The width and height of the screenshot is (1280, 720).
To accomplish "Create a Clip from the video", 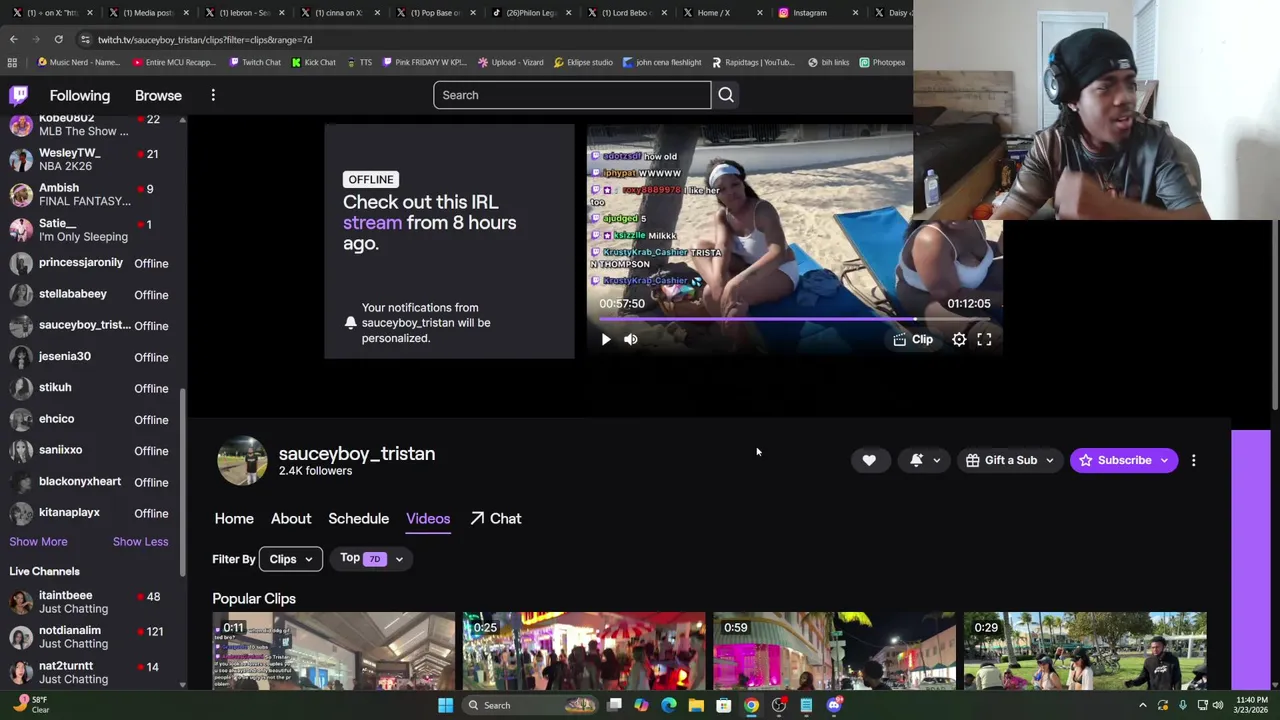I will click(913, 339).
